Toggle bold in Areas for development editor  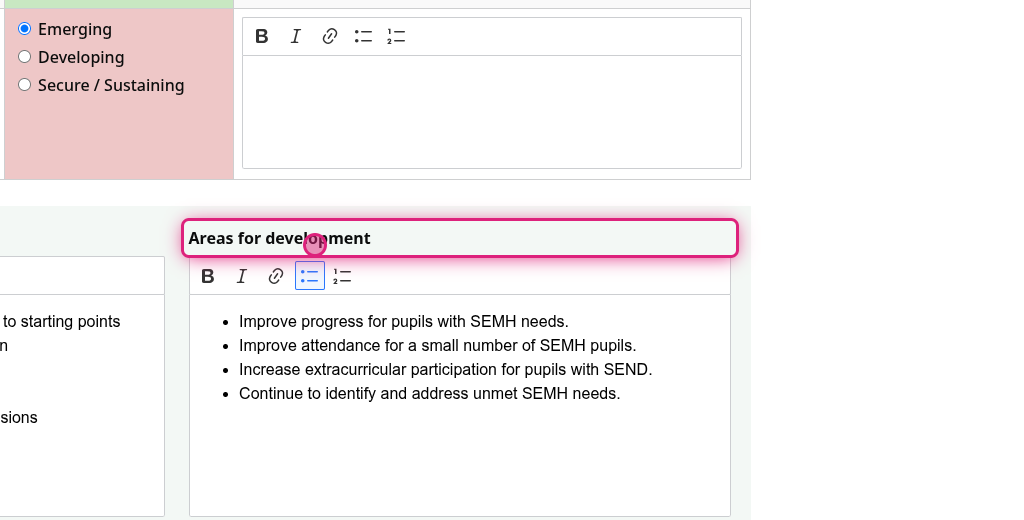click(x=208, y=276)
